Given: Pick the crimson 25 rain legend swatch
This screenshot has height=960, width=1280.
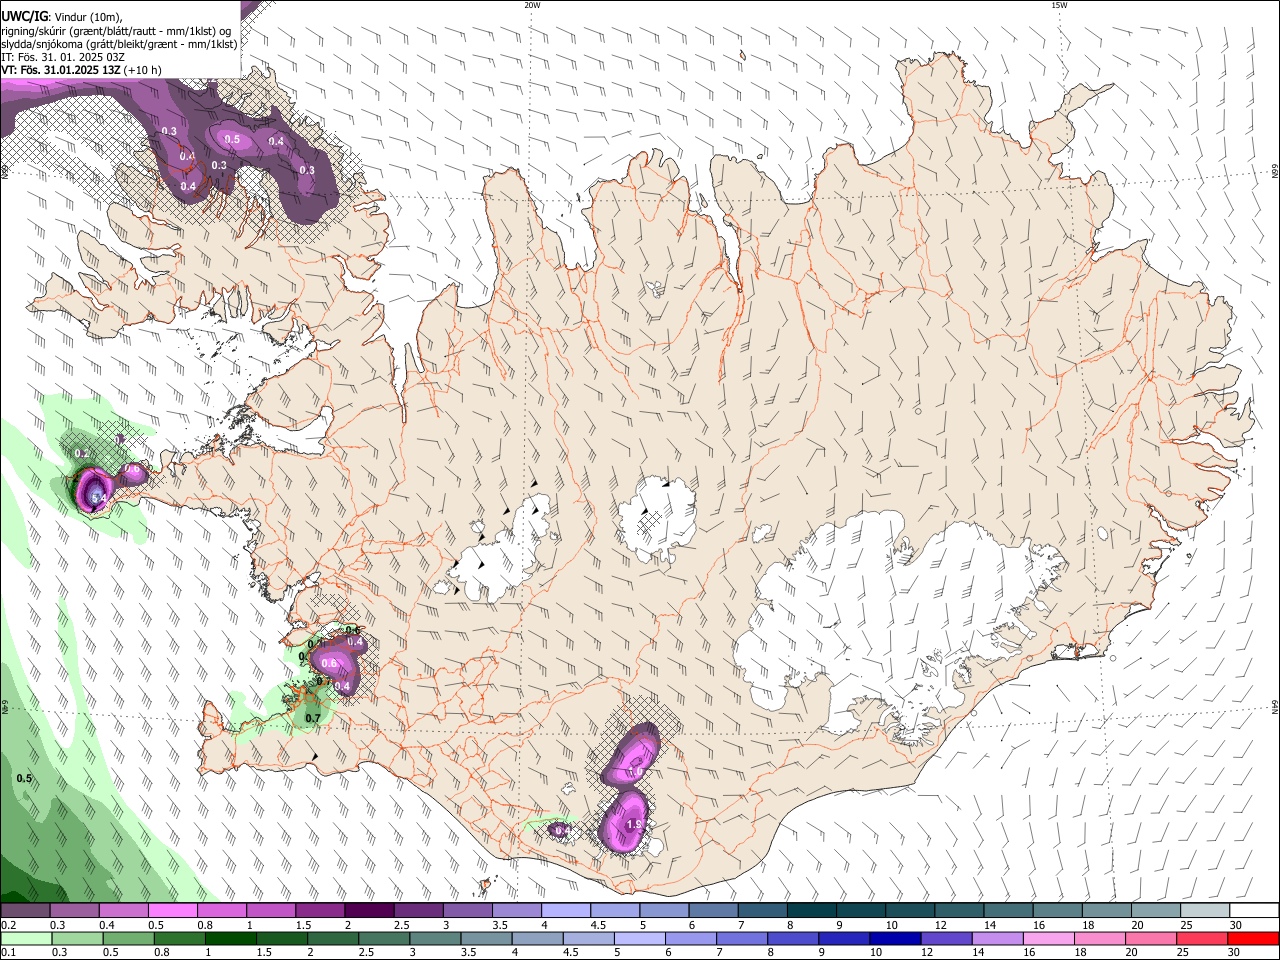Looking at the screenshot, I should tap(1202, 938).
